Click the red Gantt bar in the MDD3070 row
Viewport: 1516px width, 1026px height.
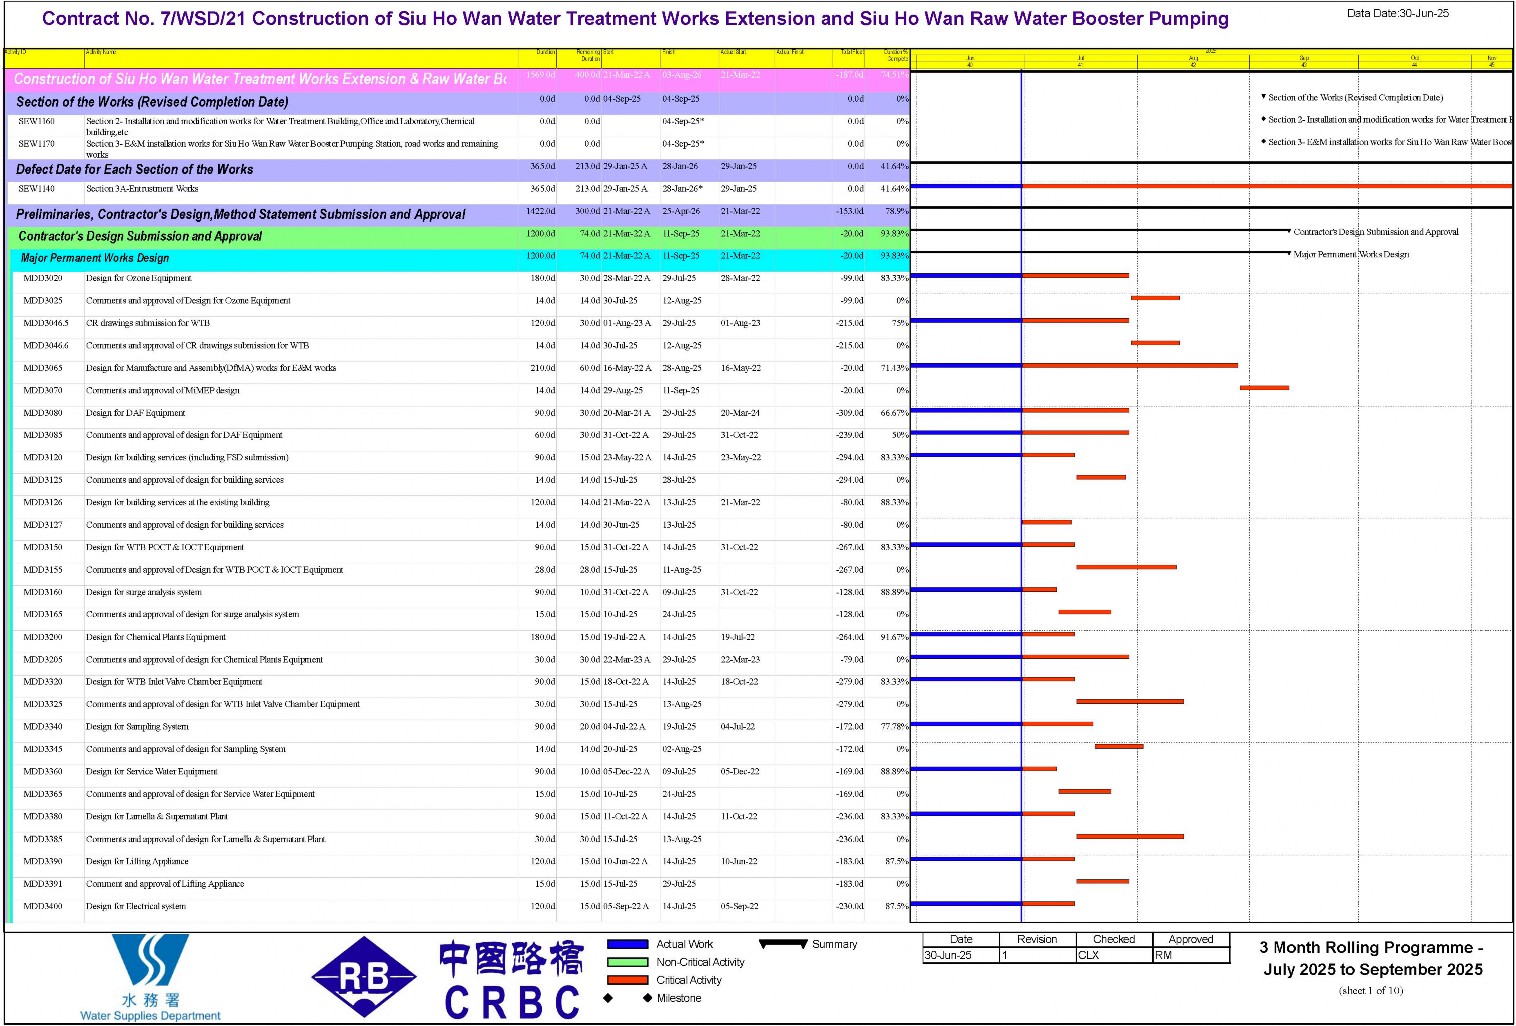coord(1264,388)
